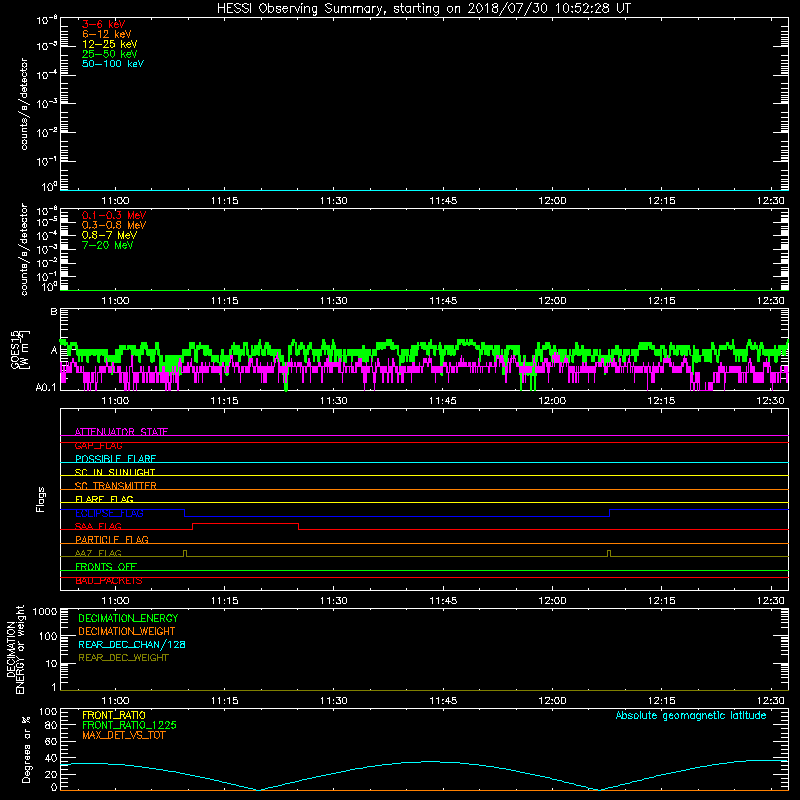Click the first AAZ_FLAG pulse near 11:10
The image size is (800, 800).
coord(185,553)
